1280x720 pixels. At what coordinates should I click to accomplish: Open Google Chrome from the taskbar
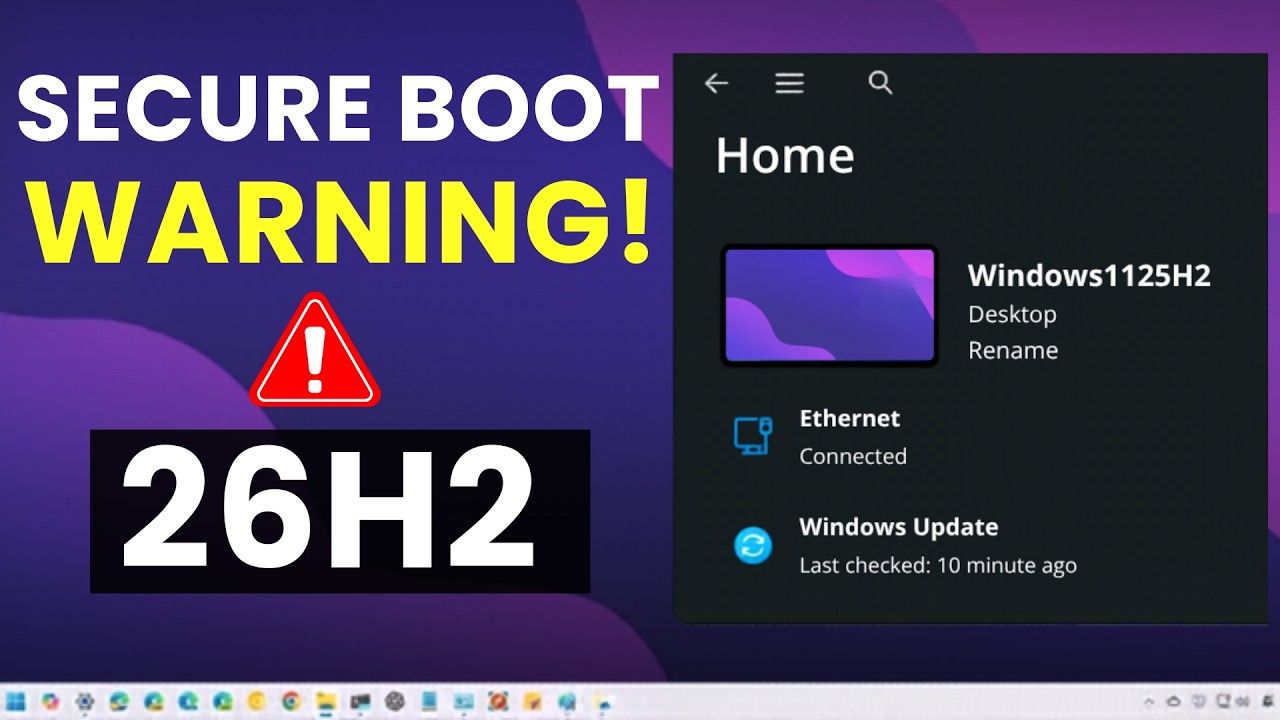click(x=291, y=702)
